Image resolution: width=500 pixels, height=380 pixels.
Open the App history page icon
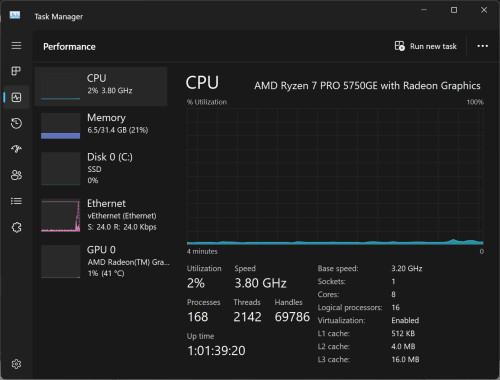[16, 123]
